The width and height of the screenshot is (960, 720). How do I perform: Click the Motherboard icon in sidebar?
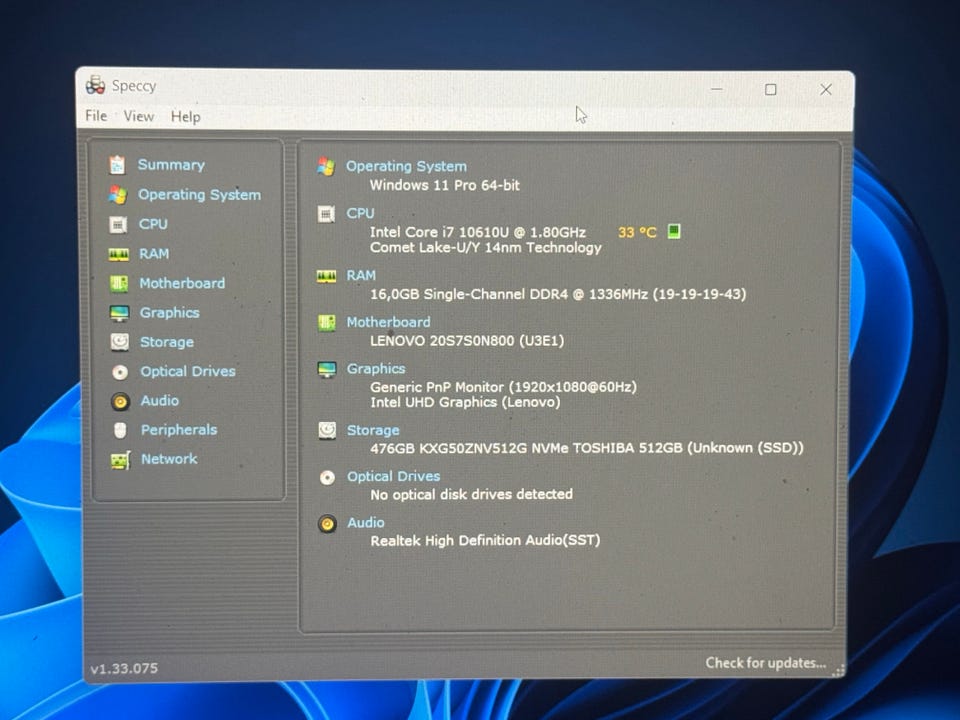119,283
